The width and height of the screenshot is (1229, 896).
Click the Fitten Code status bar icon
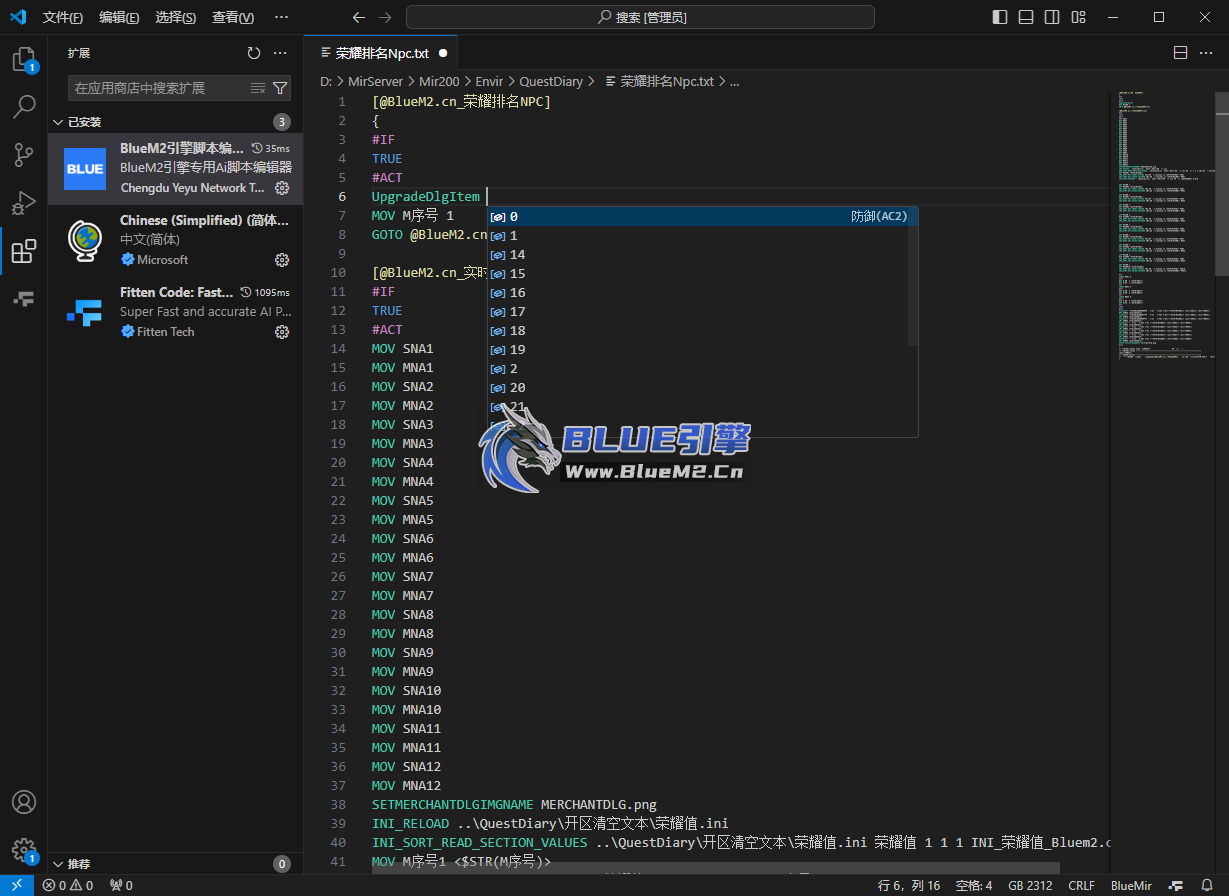point(1177,885)
